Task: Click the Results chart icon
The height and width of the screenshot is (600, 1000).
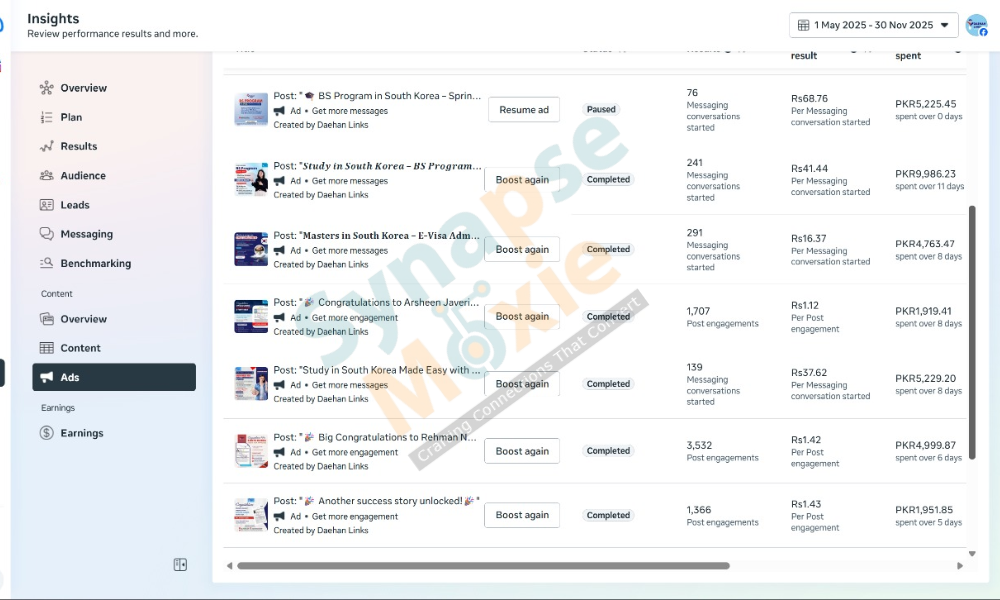Action: 46,146
